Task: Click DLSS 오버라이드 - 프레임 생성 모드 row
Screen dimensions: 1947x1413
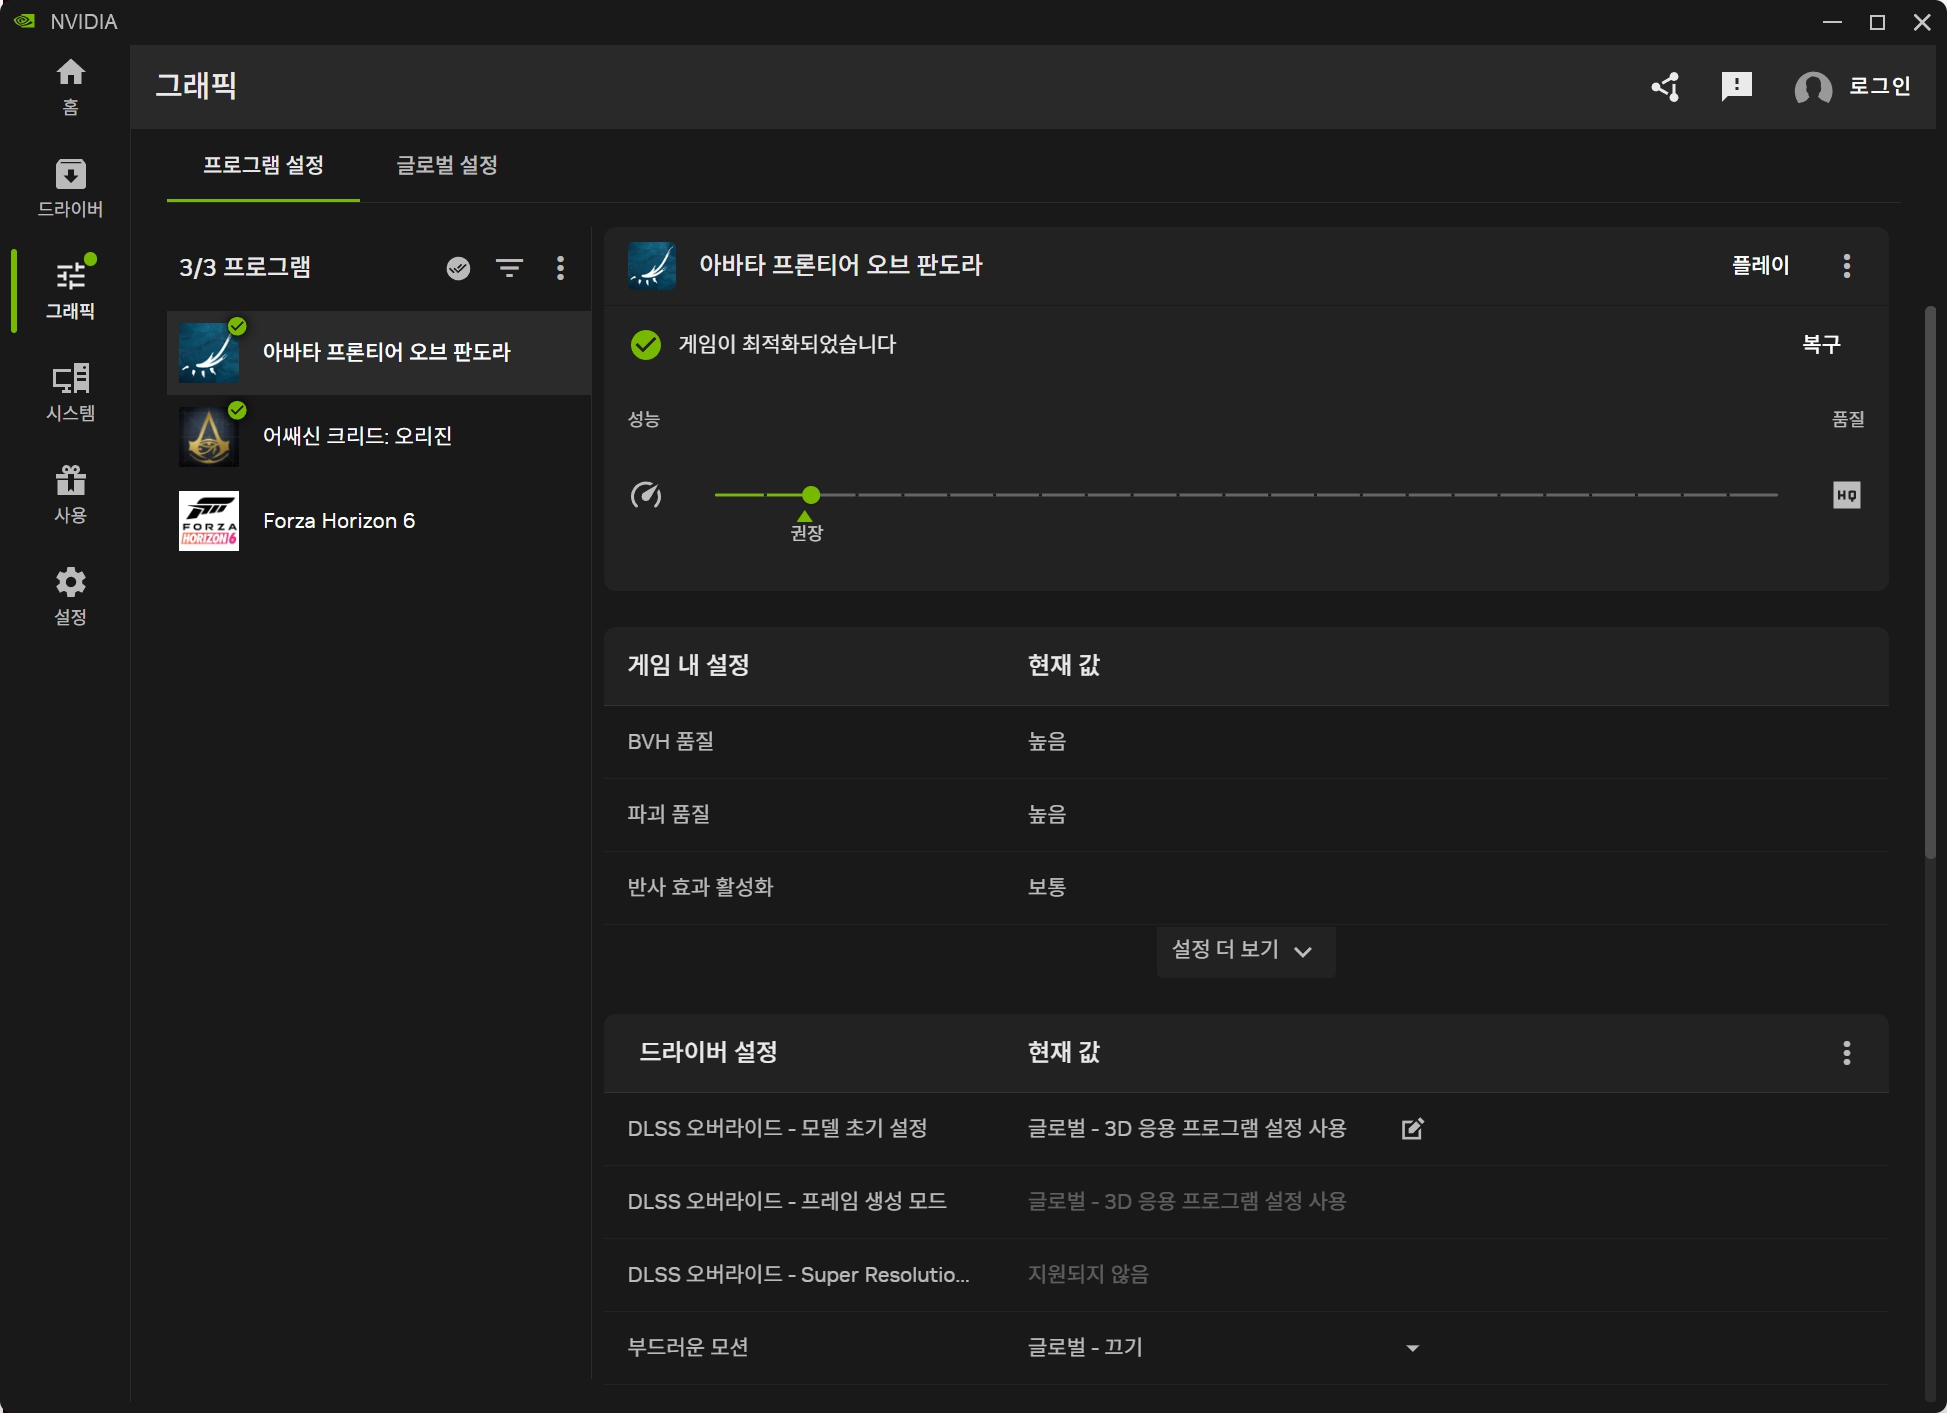Action: point(1246,1202)
